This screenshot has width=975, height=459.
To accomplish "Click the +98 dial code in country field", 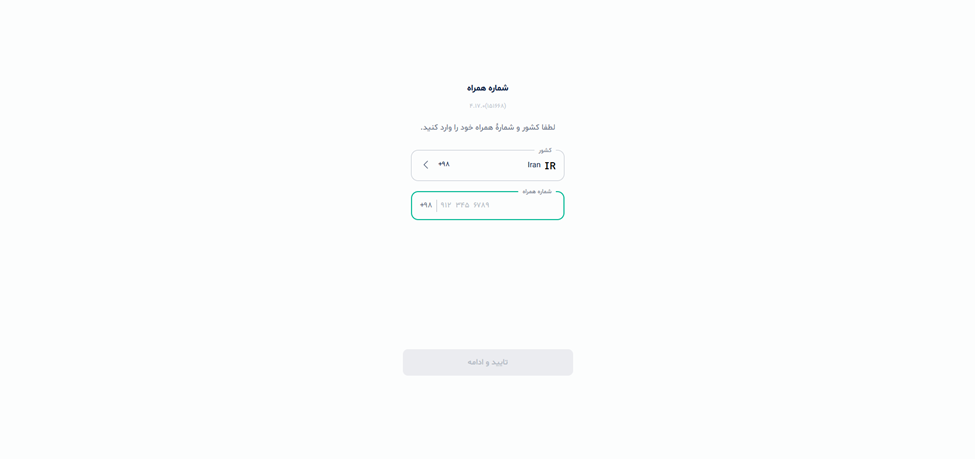I will [x=444, y=165].
